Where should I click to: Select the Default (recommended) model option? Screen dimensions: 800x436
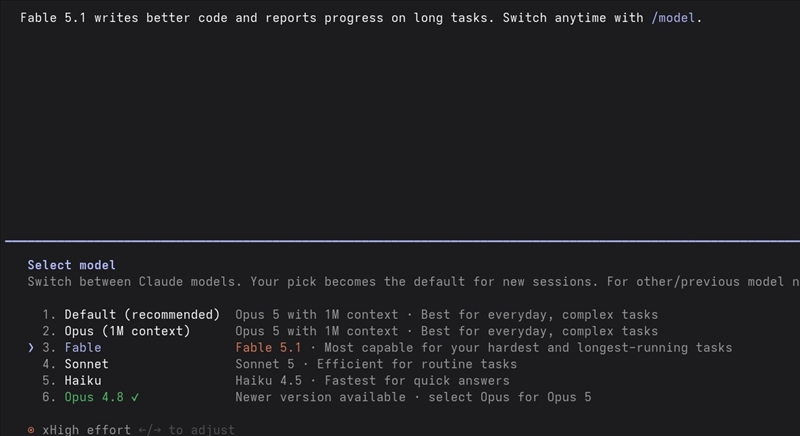[x=142, y=315]
